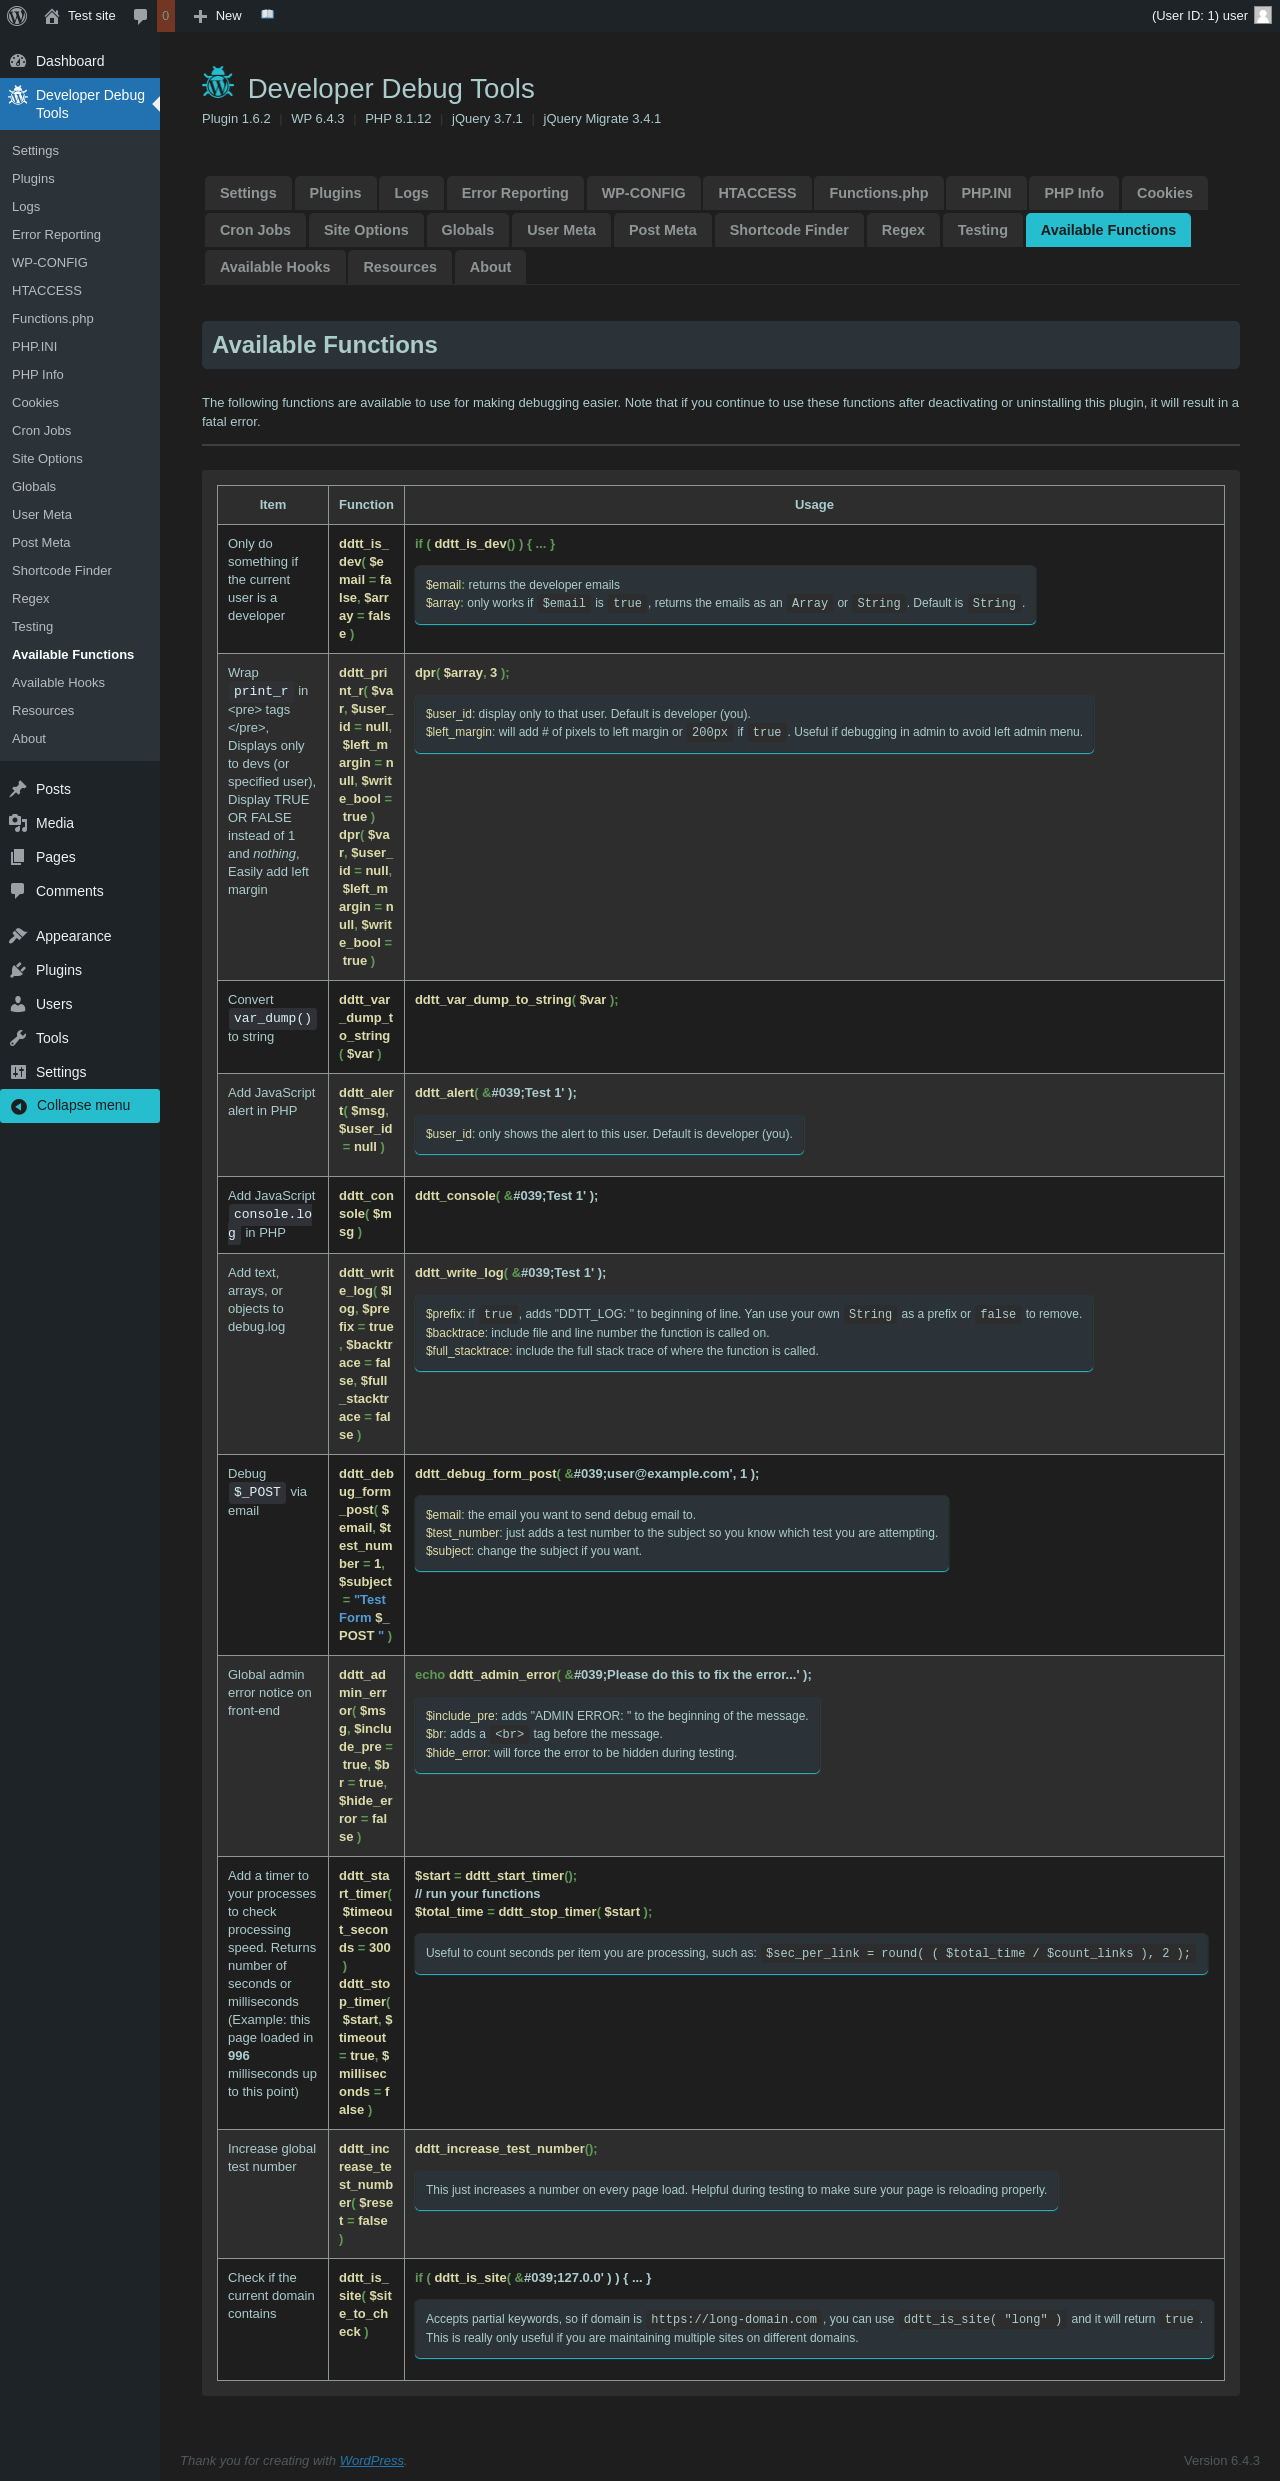Screen dimensions: 1280x2481
Task: Open Appearance via its paintbrush icon
Action: coord(18,936)
